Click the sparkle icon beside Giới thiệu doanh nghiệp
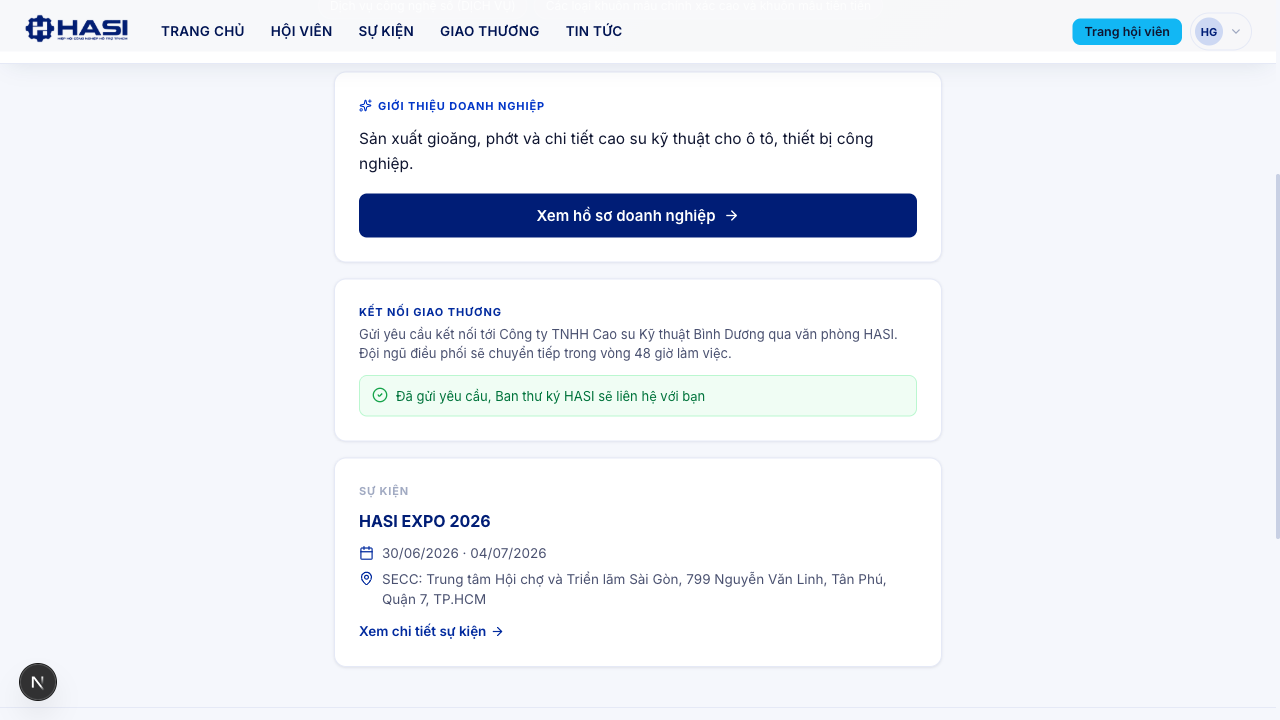This screenshot has width=1280, height=720. tap(366, 106)
